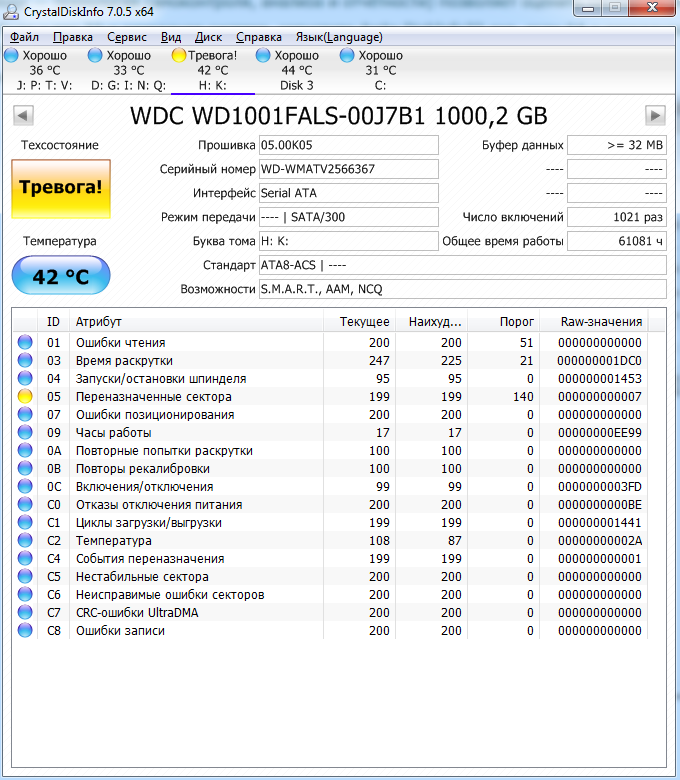Click status icon for 0C Включения/отключения
This screenshot has width=680, height=780.
25,486
